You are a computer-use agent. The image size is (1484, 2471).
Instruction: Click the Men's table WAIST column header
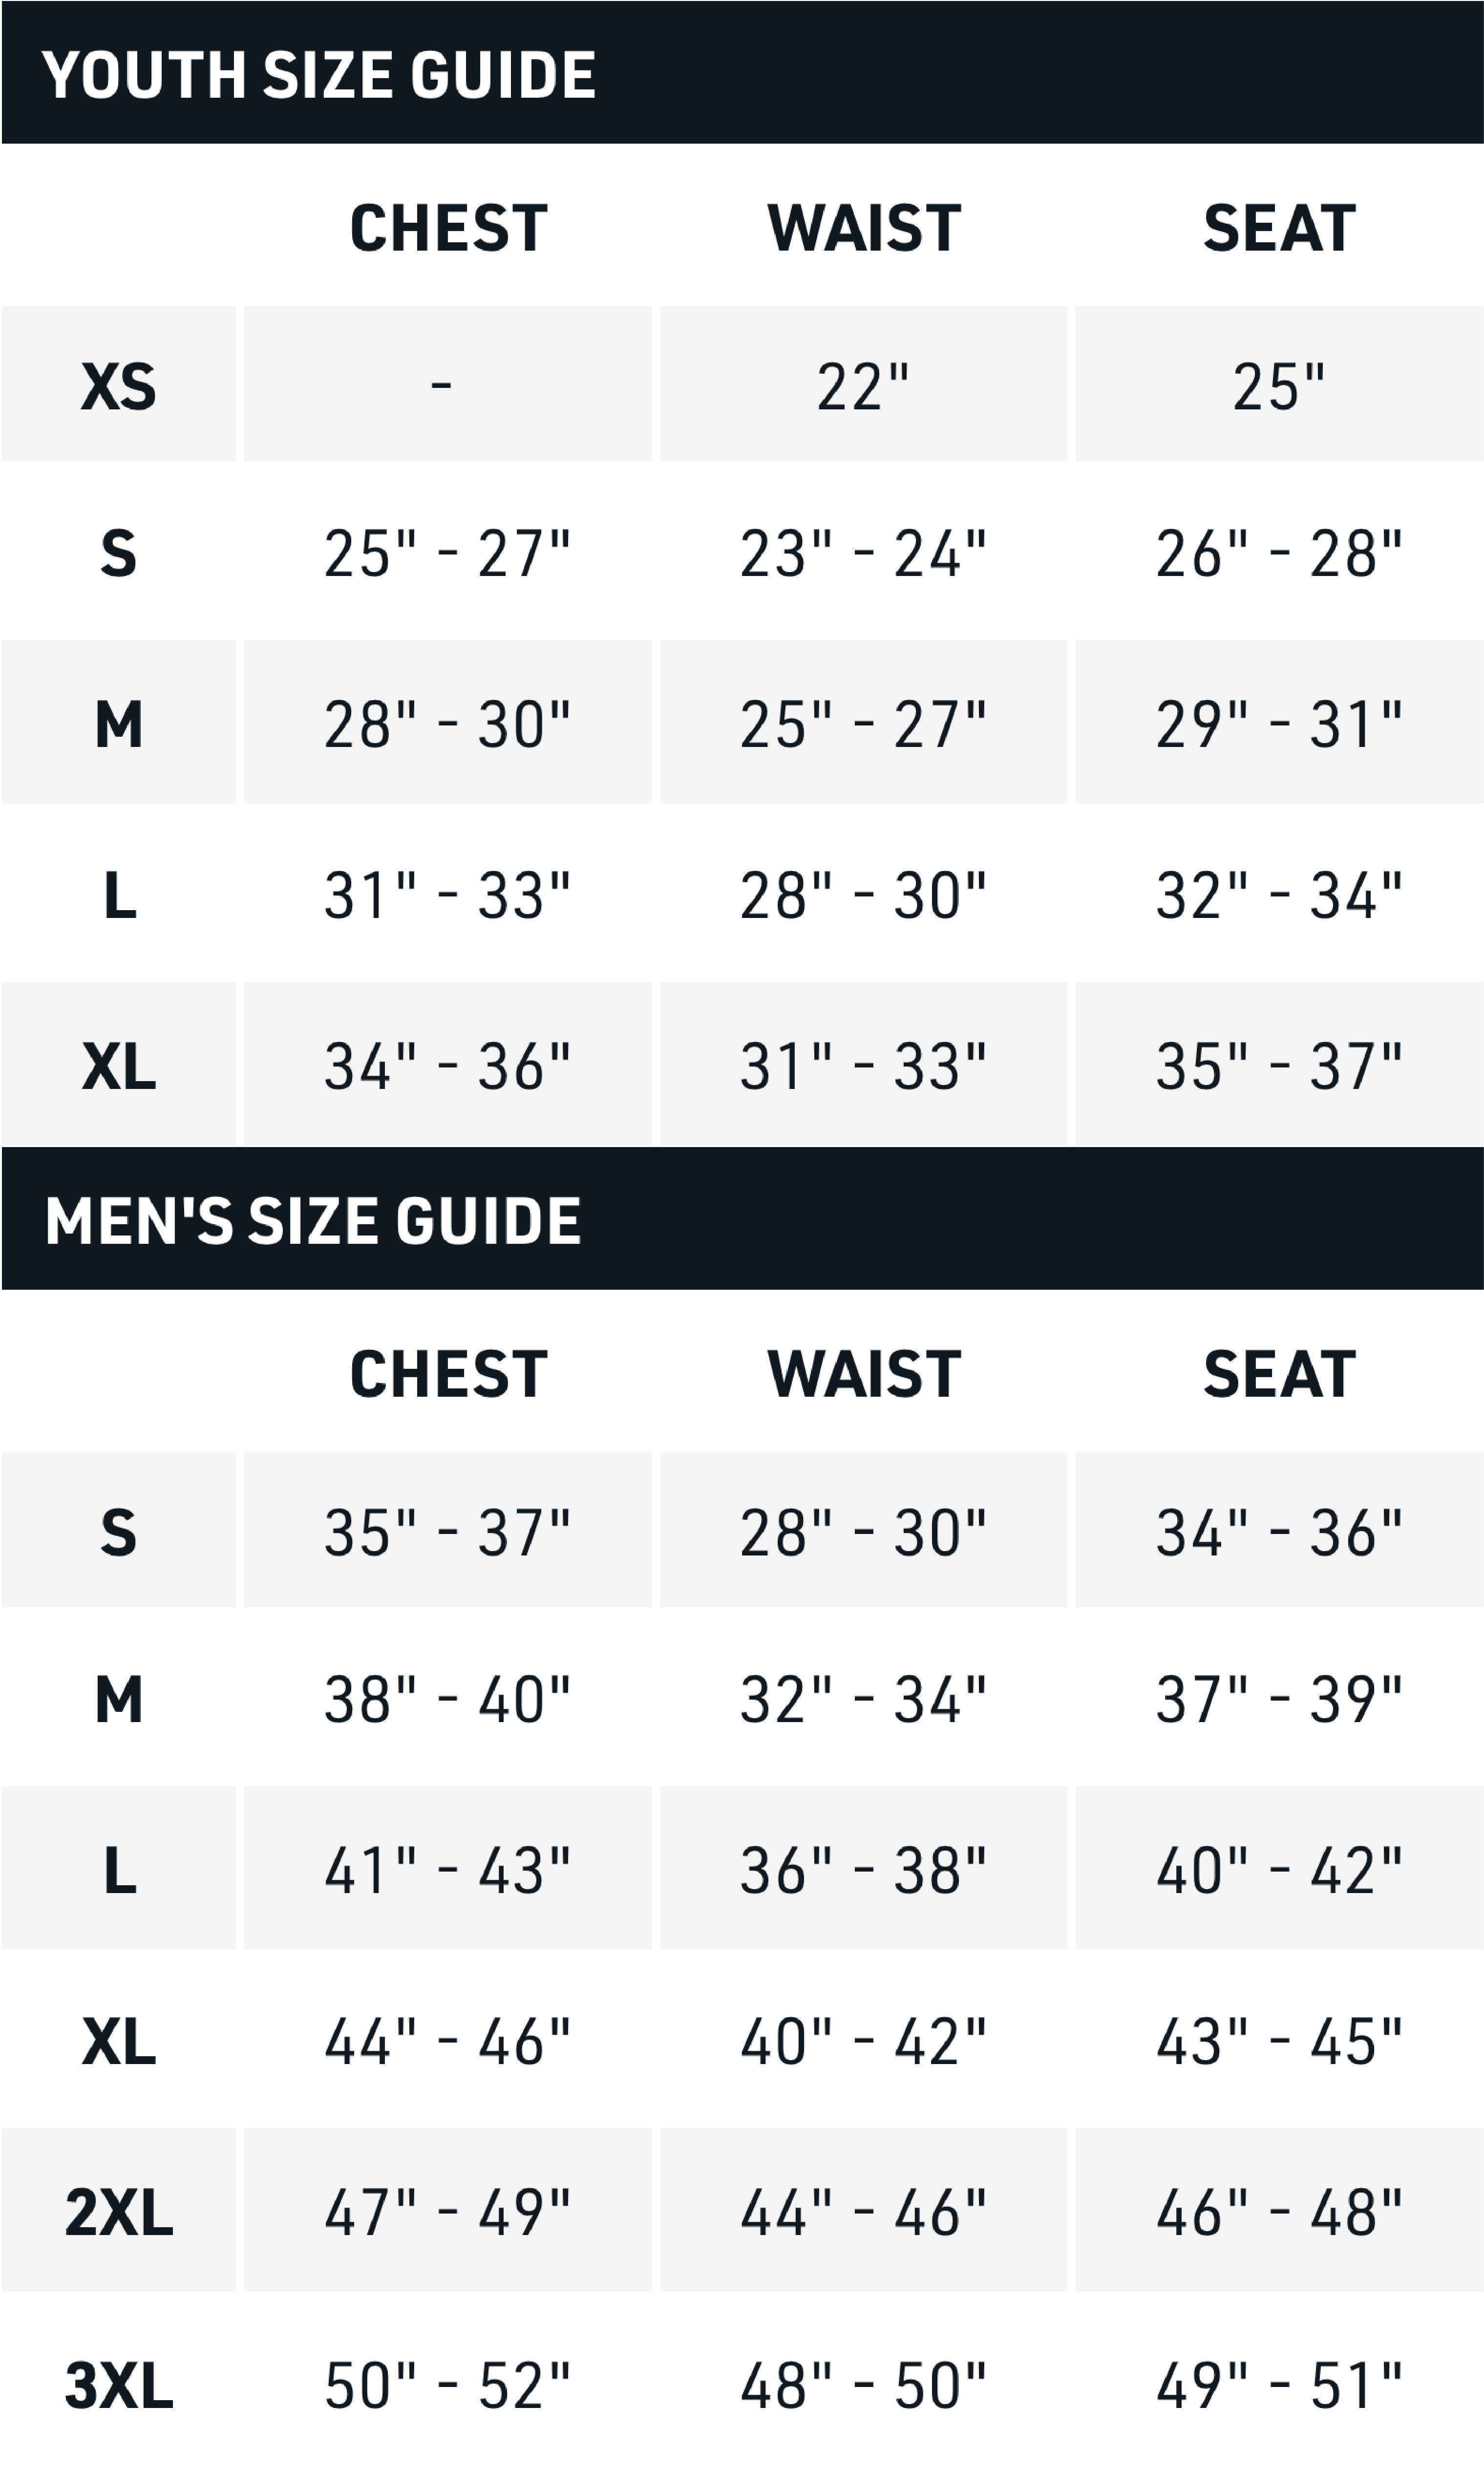(x=863, y=1374)
